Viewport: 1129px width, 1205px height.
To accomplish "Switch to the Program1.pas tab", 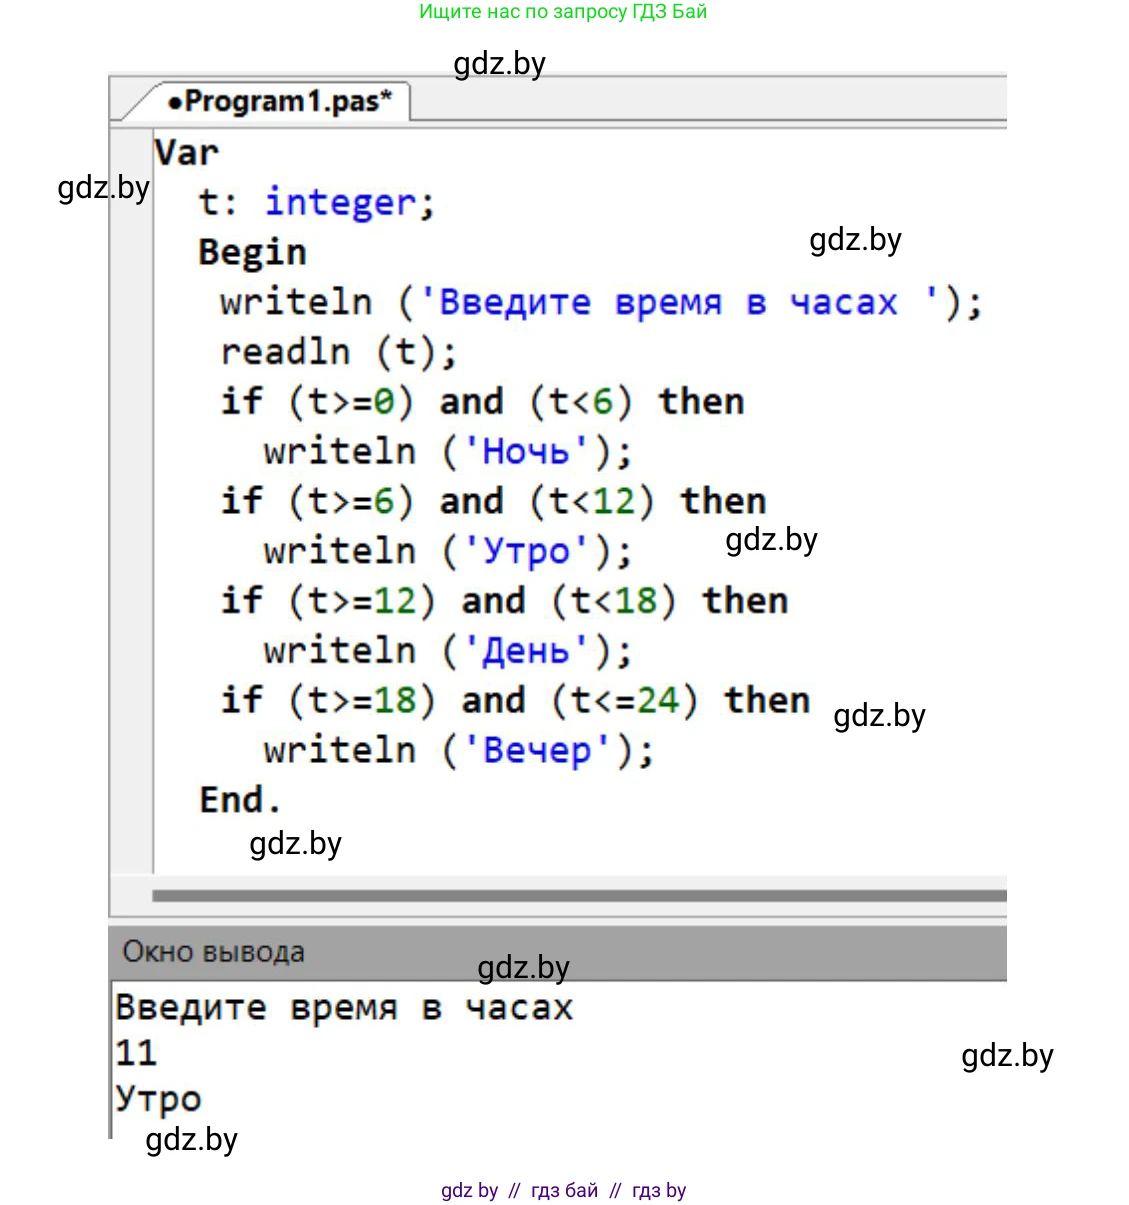I will click(x=279, y=101).
